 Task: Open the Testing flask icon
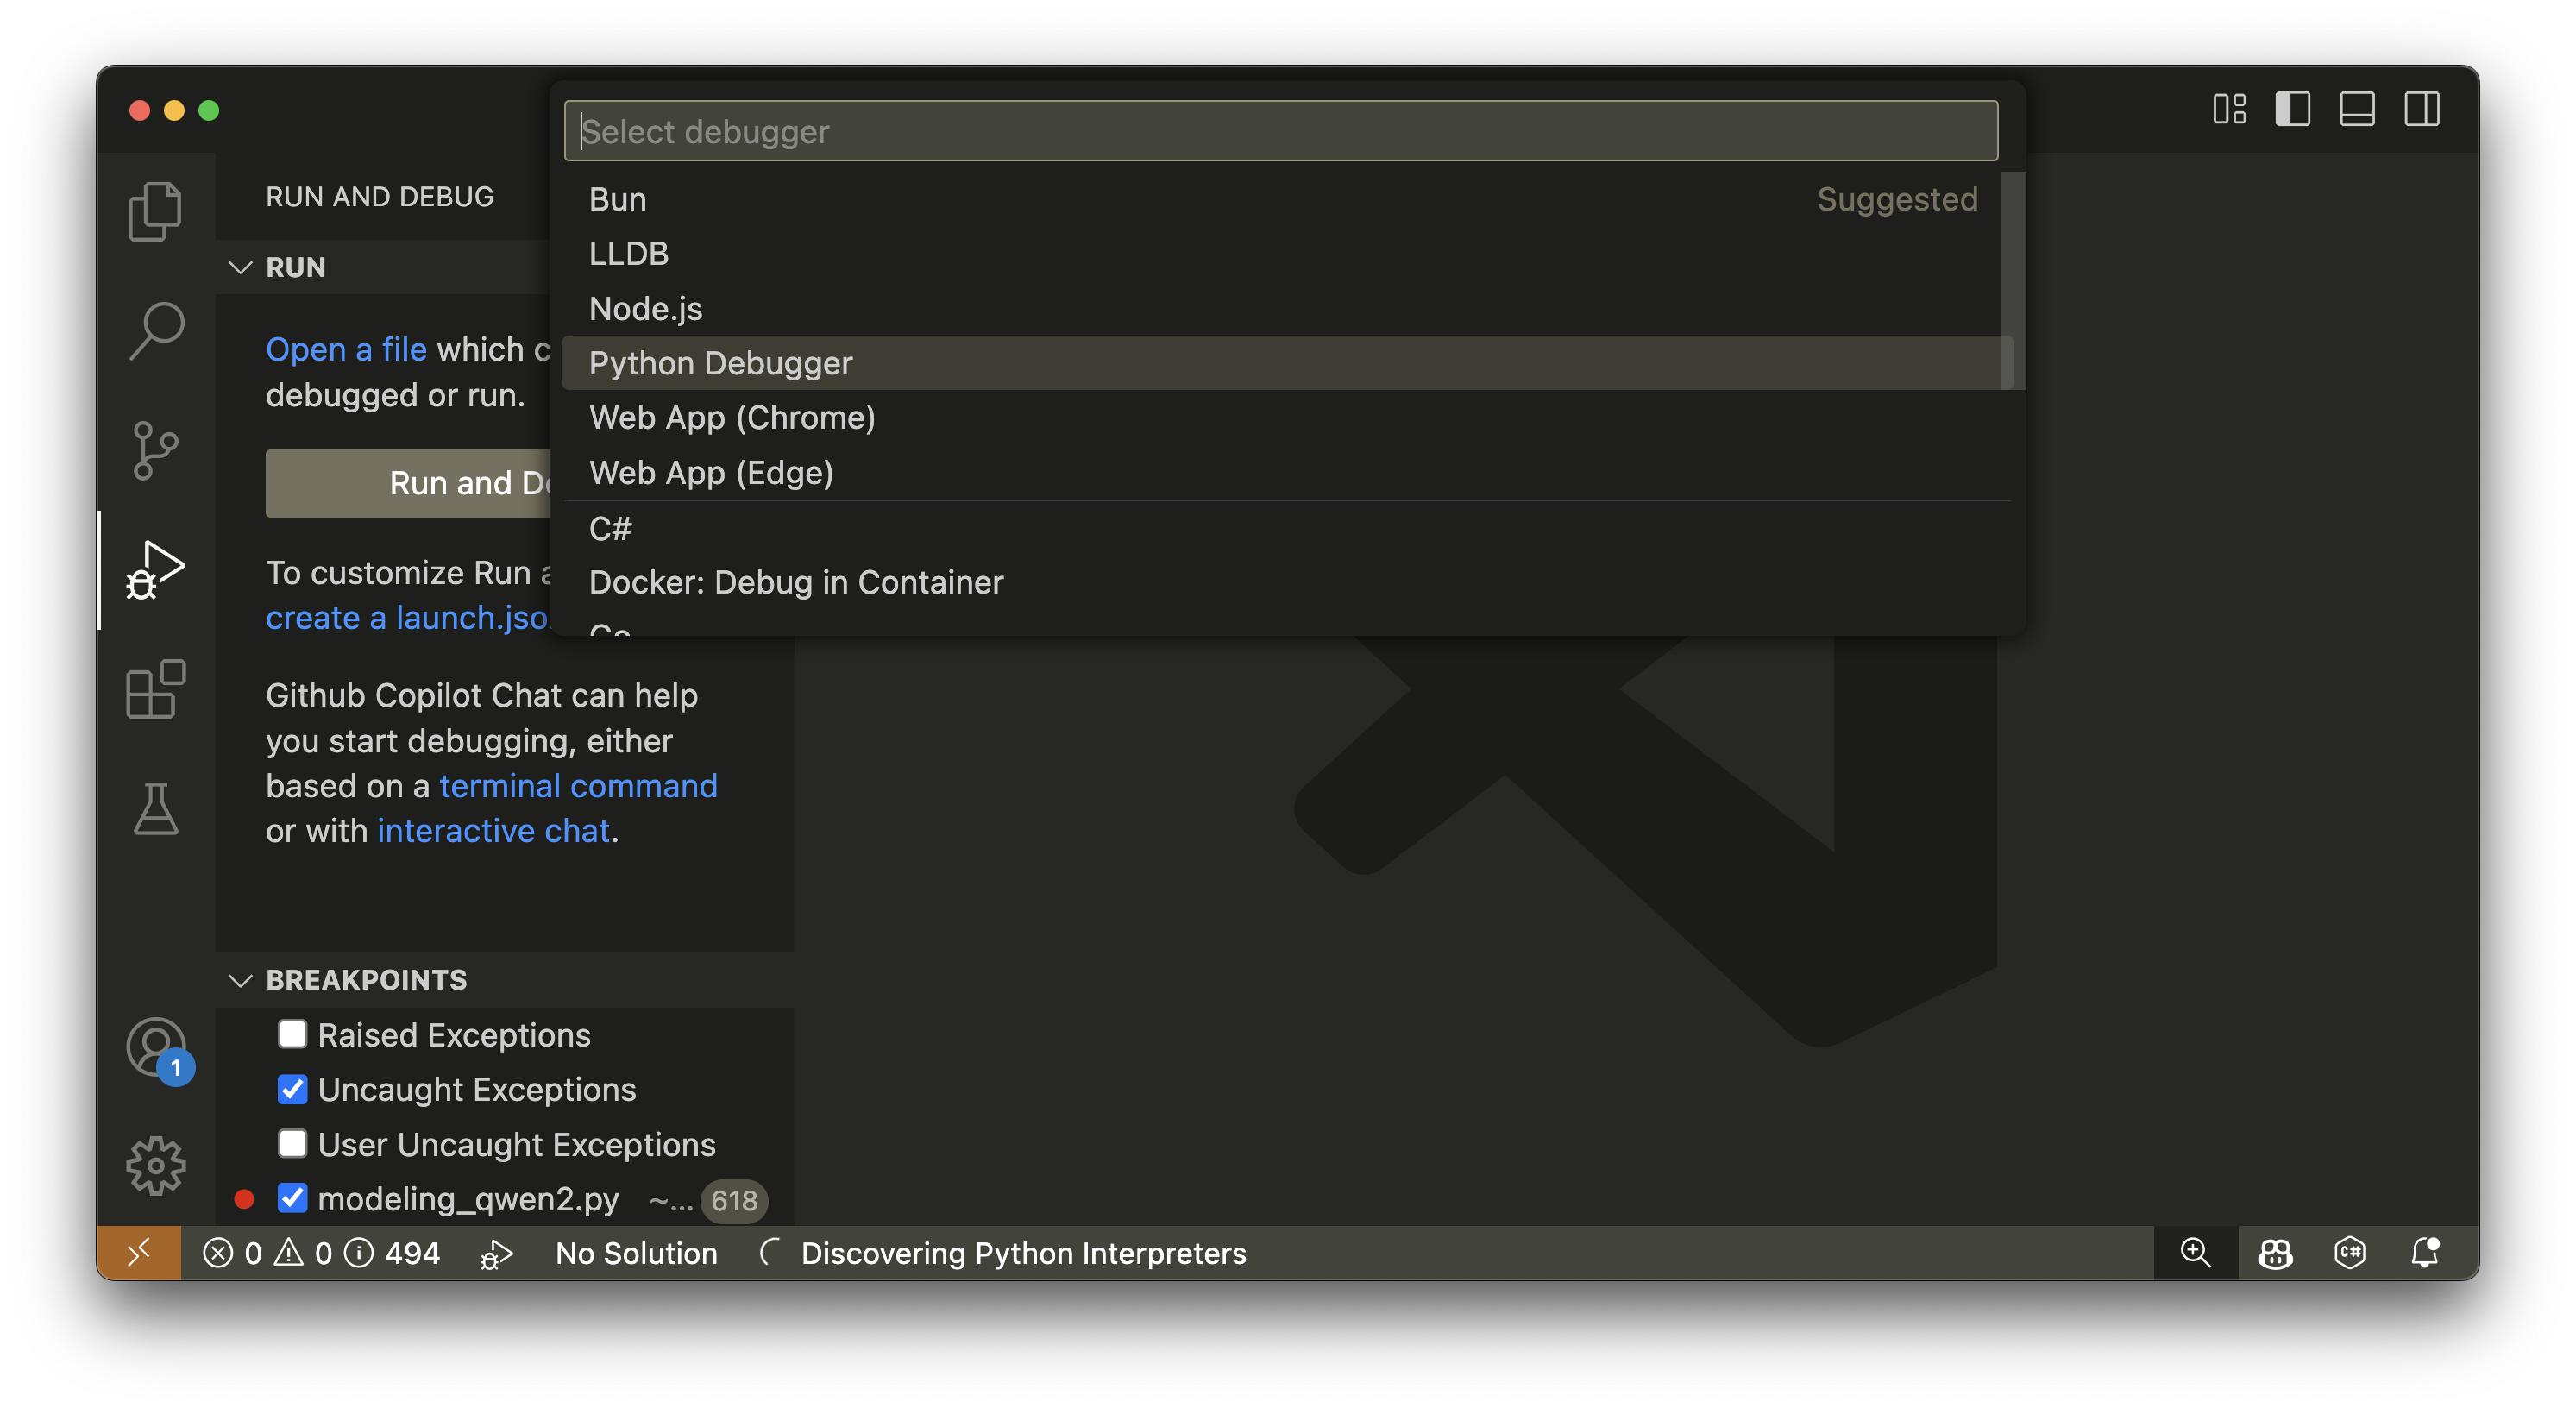pyautogui.click(x=155, y=808)
